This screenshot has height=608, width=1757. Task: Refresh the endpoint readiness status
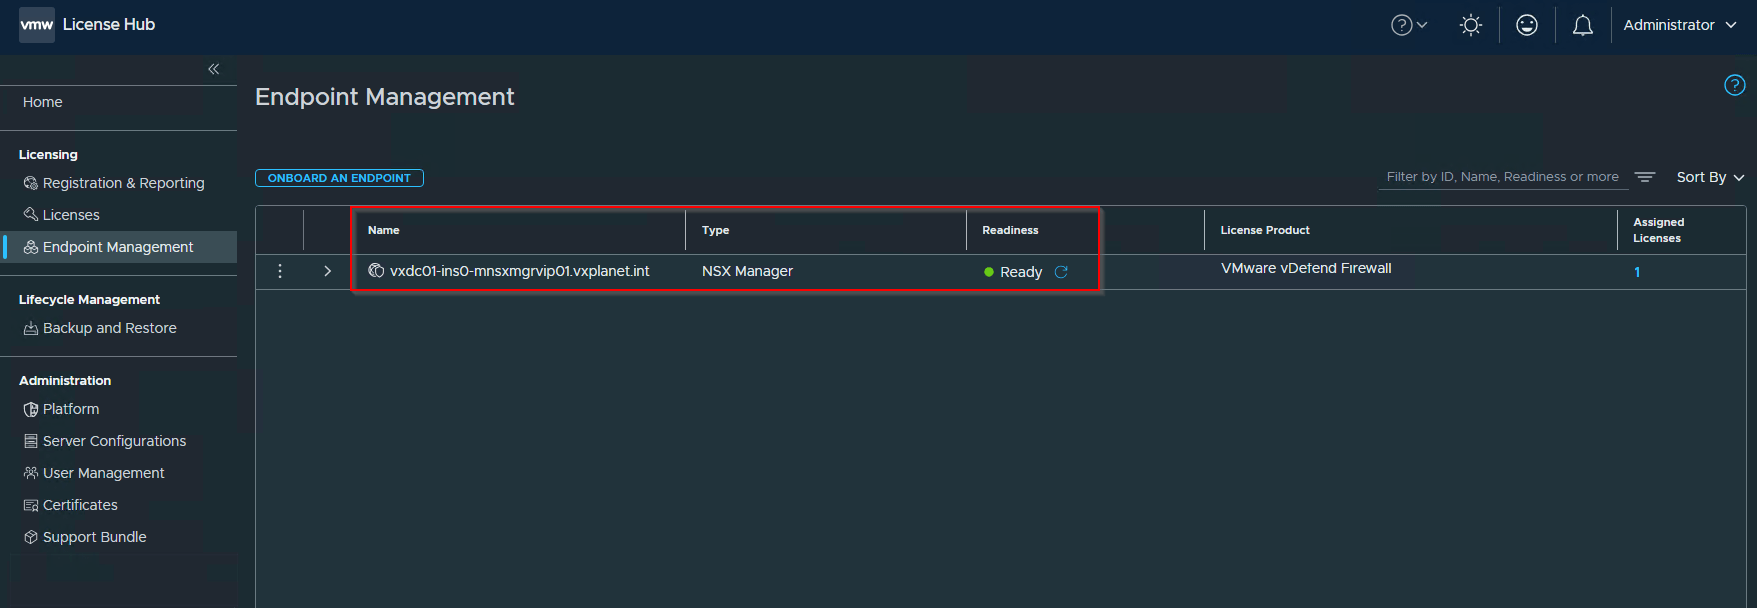(1061, 272)
